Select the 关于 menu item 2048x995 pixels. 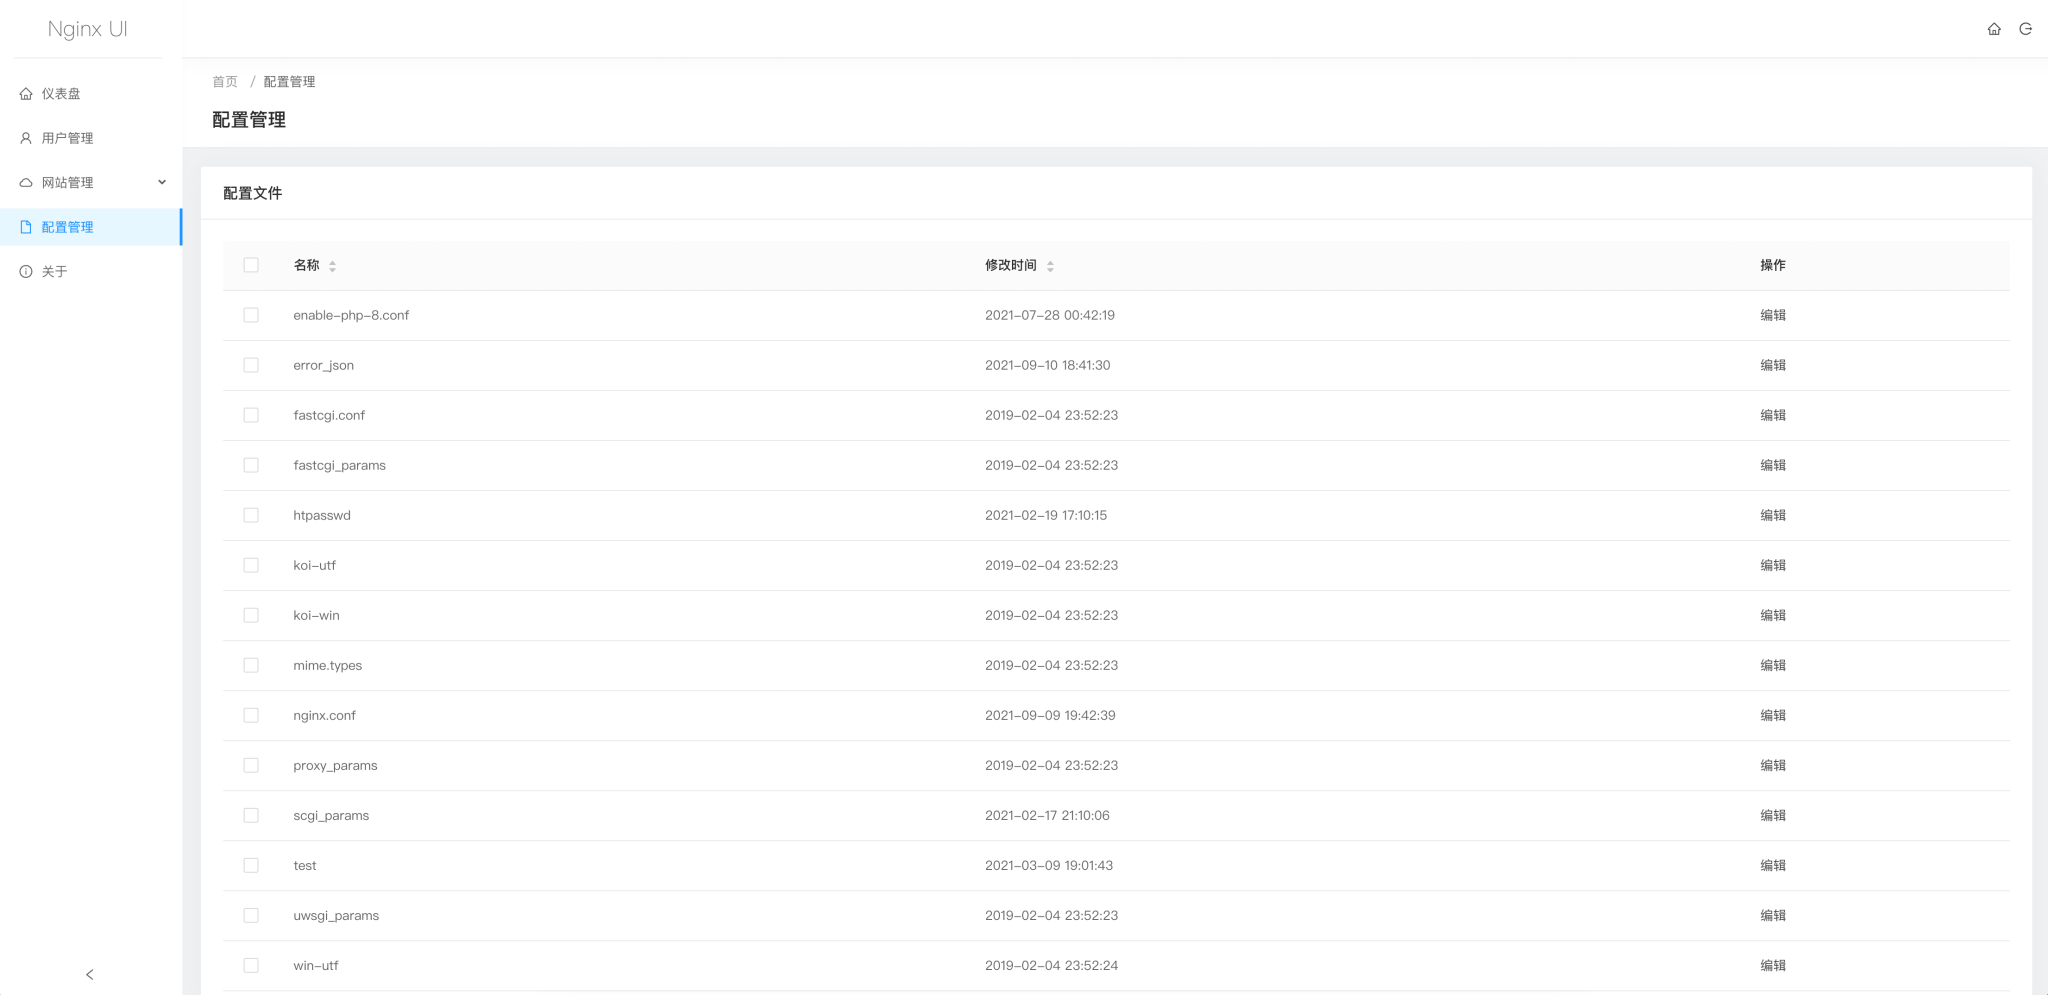56,271
